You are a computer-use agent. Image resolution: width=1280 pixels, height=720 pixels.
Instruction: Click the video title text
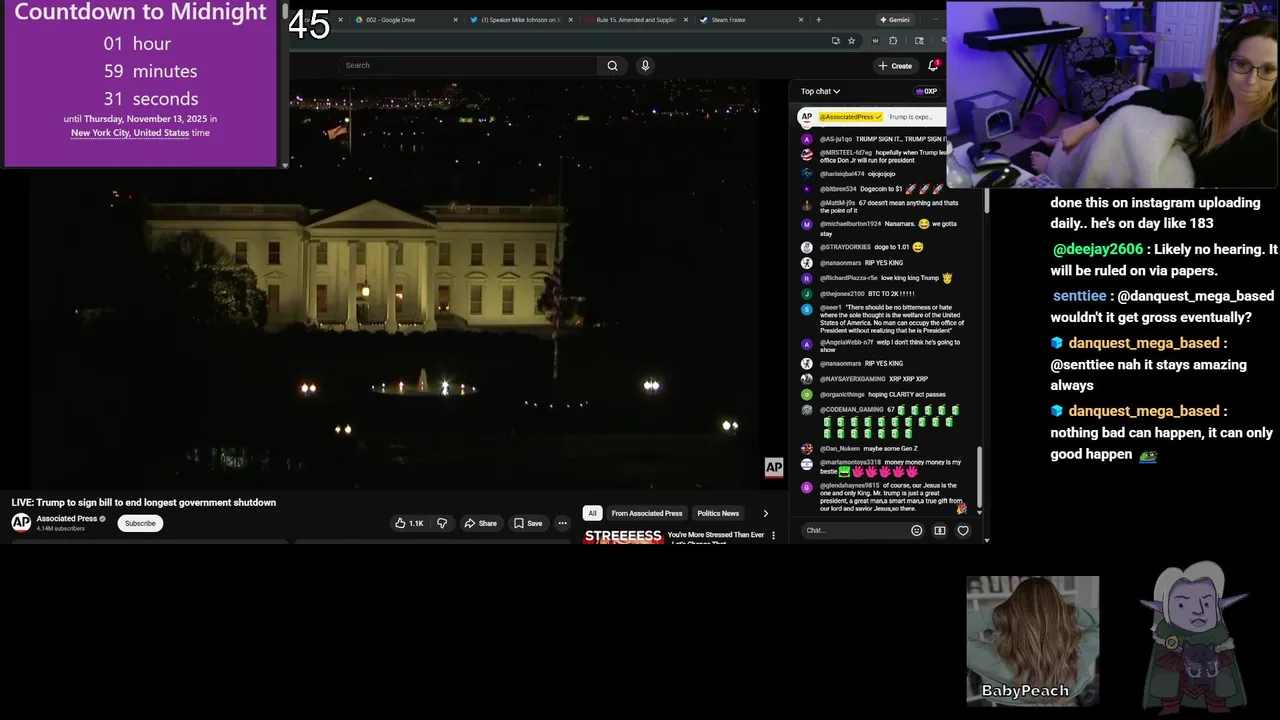click(x=144, y=502)
